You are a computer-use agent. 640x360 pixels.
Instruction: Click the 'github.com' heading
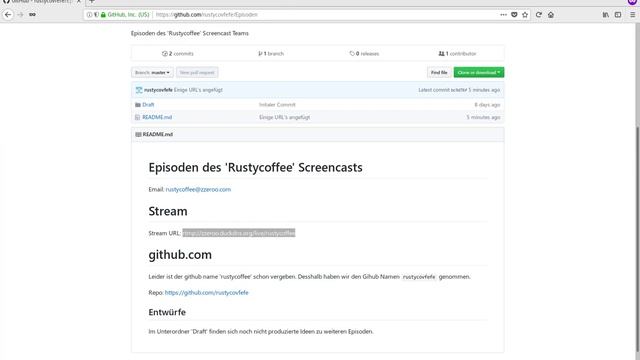(180, 255)
